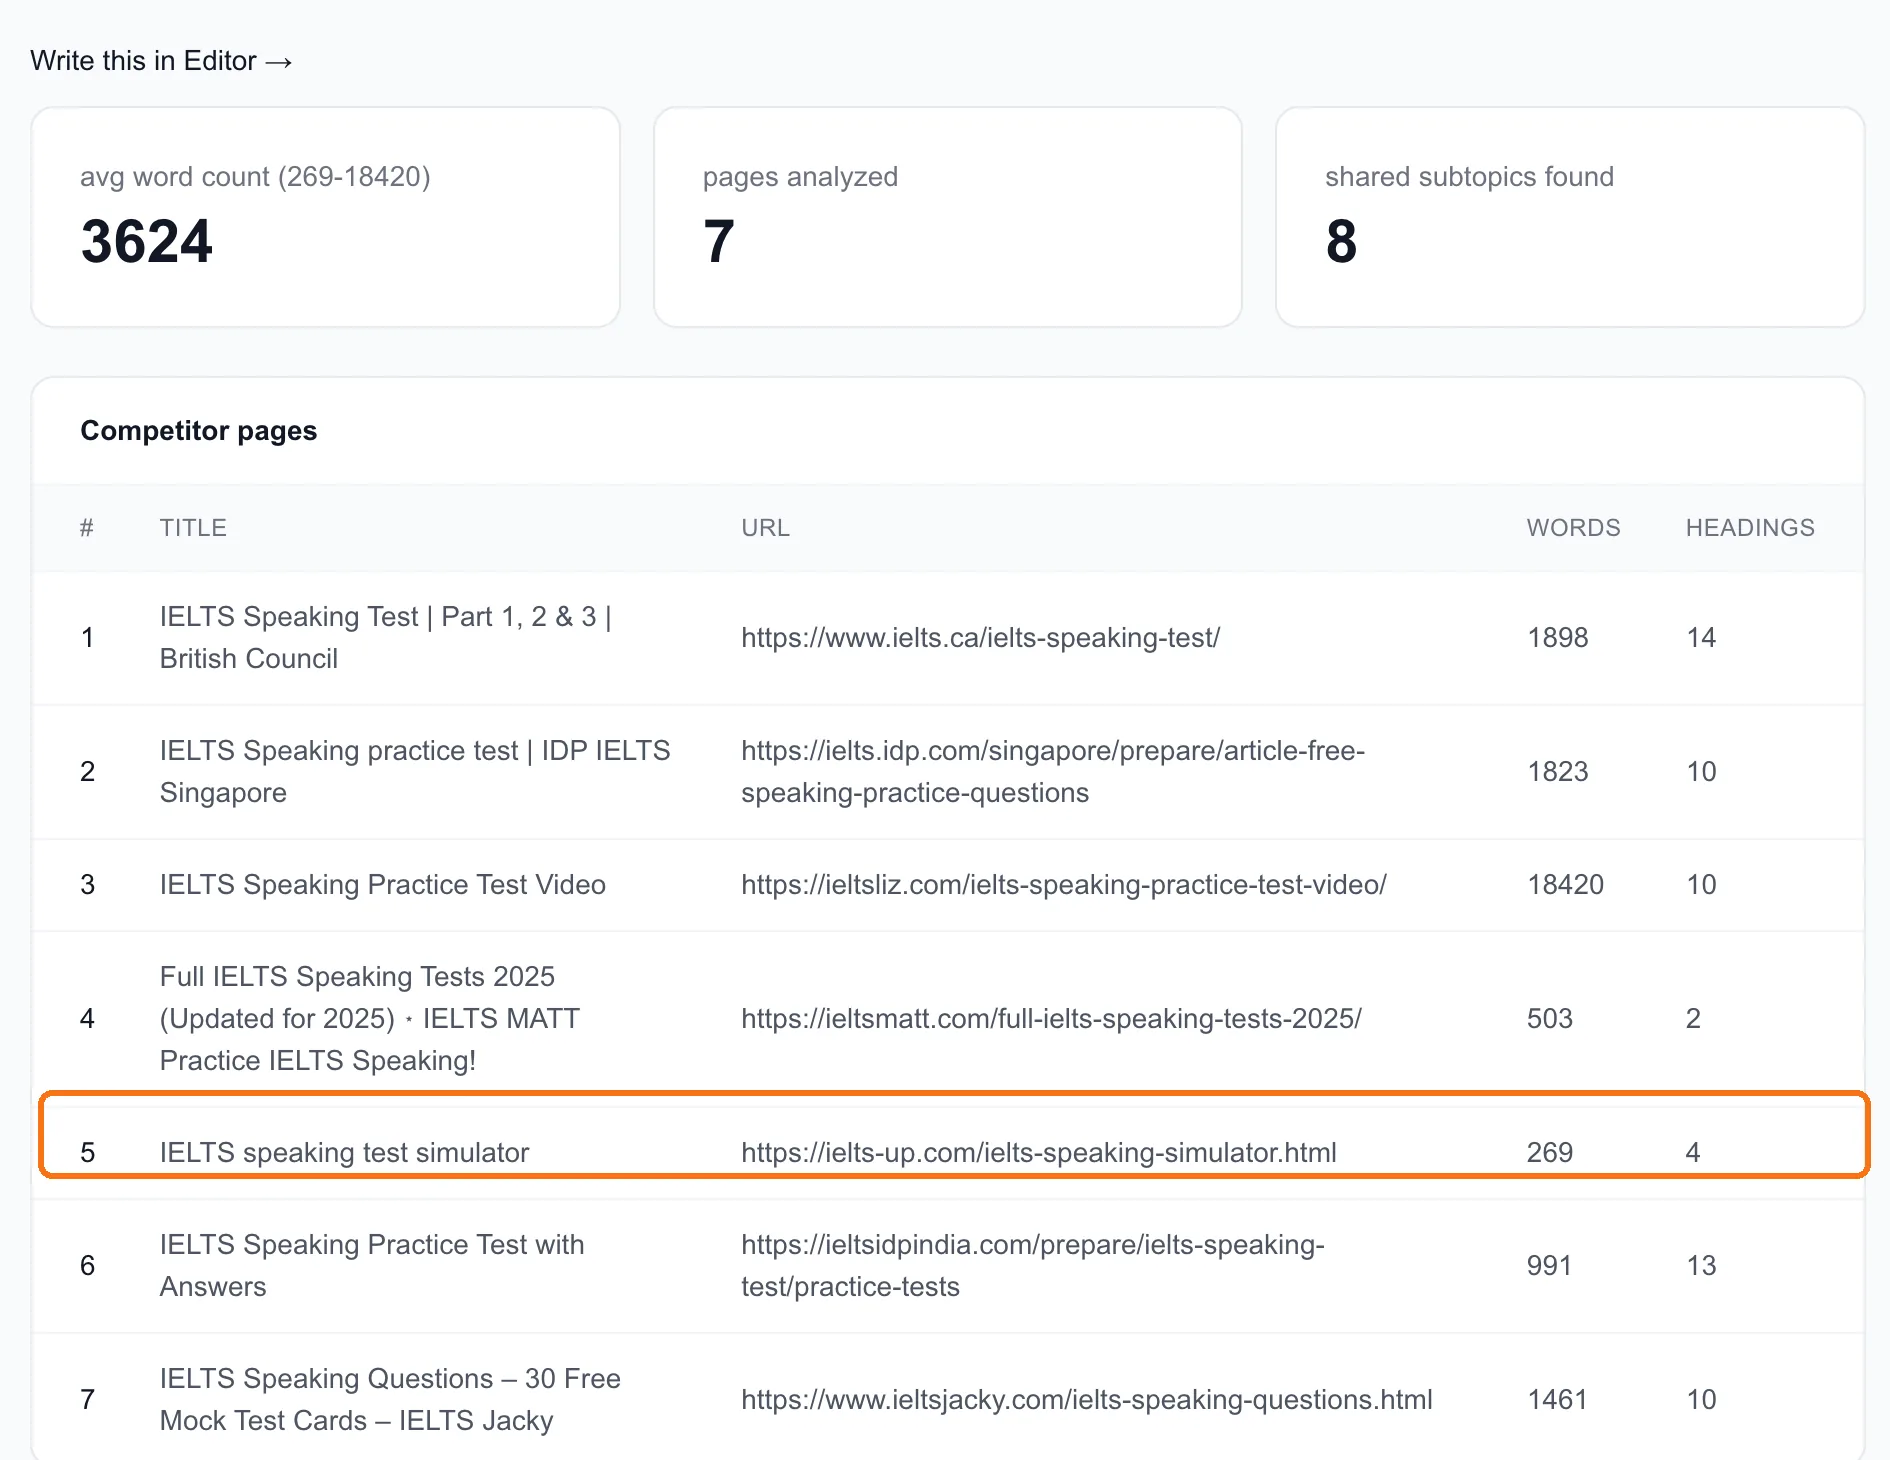Open the ielts-up.com speaking simulator URL
The image size is (1890, 1460).
pos(1038,1153)
